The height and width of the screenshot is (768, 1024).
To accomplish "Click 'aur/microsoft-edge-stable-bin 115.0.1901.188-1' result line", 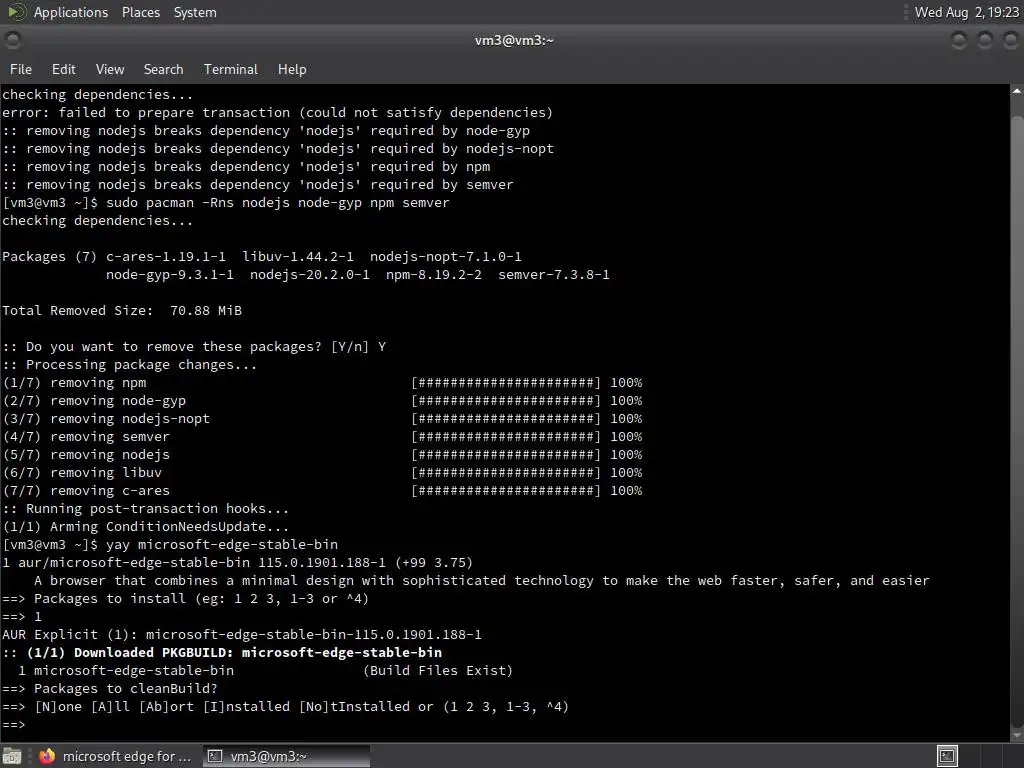I will [x=238, y=563].
